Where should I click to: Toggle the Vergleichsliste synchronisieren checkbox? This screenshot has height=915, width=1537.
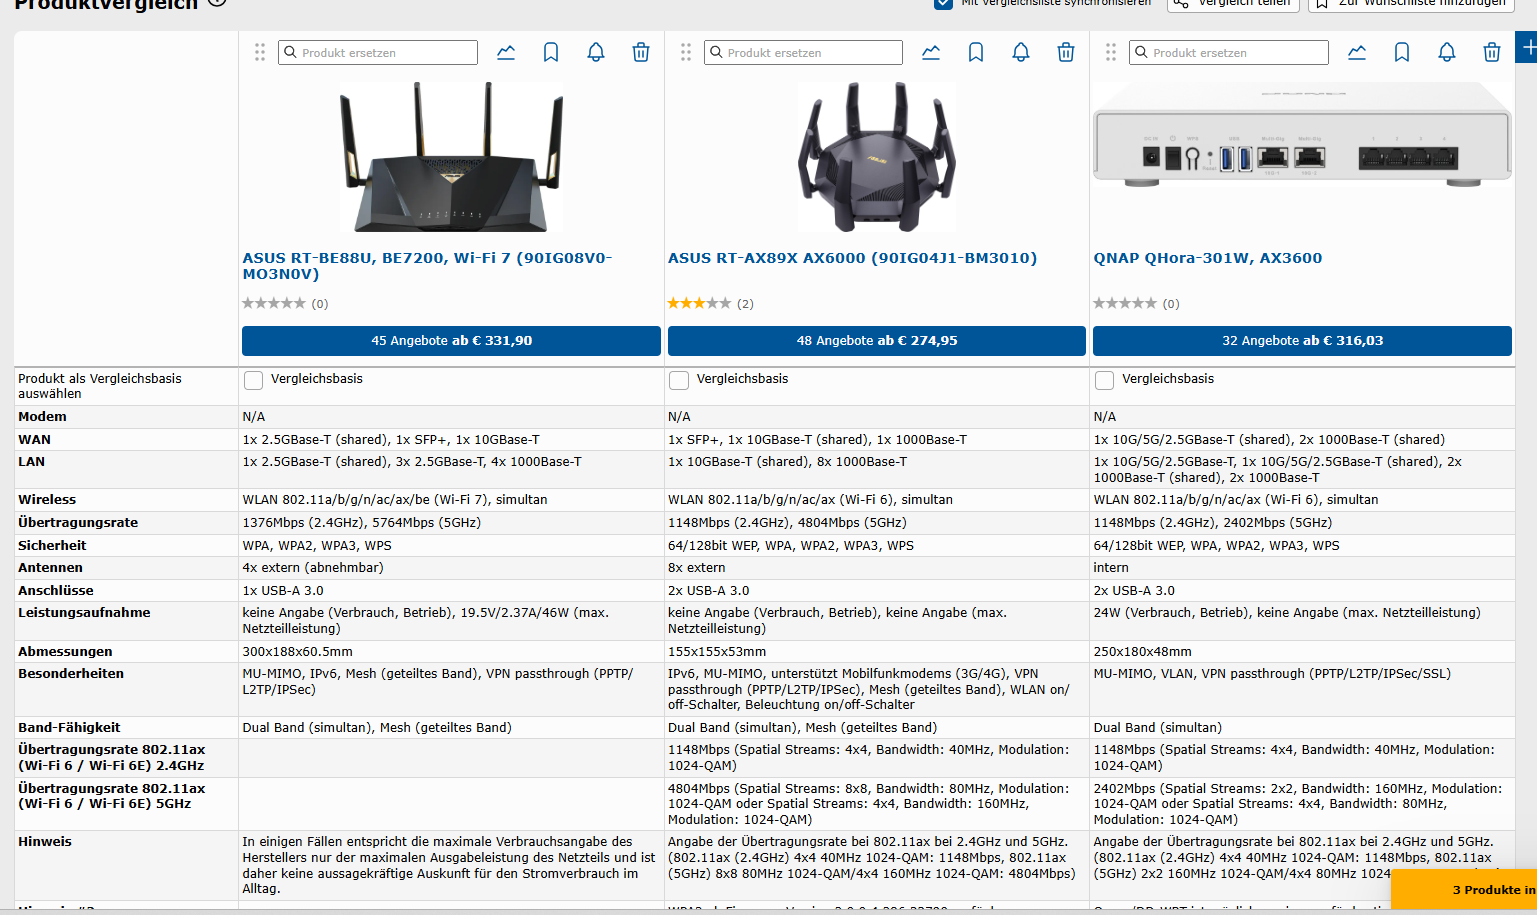[x=943, y=3]
